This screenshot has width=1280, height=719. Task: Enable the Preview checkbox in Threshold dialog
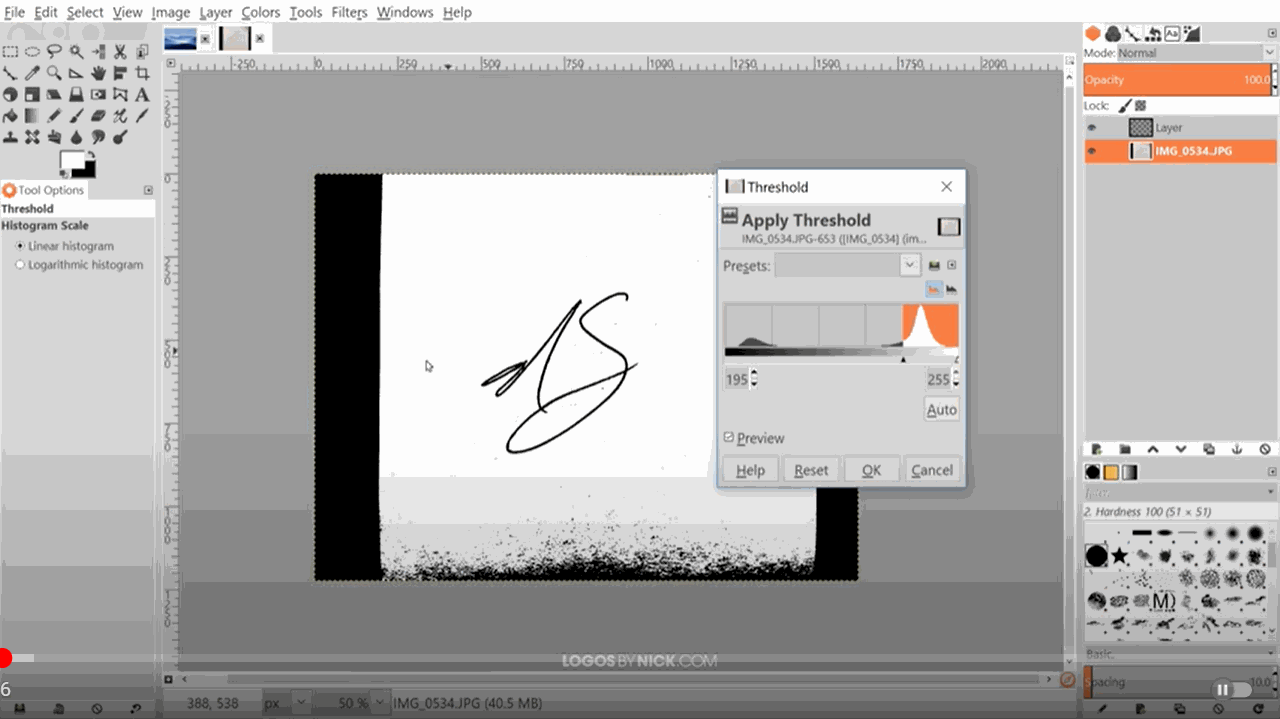pos(730,438)
